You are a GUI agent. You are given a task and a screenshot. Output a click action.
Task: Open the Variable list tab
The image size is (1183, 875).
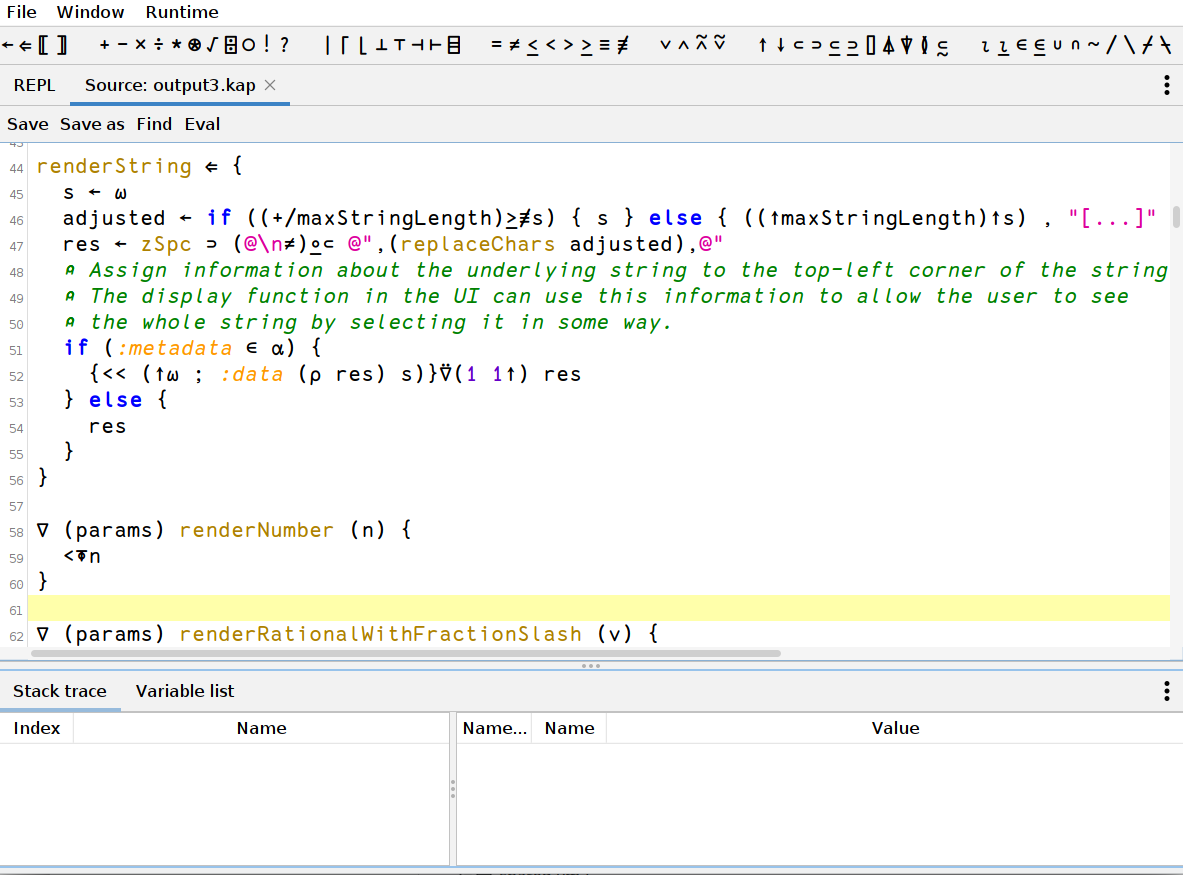pos(184,690)
